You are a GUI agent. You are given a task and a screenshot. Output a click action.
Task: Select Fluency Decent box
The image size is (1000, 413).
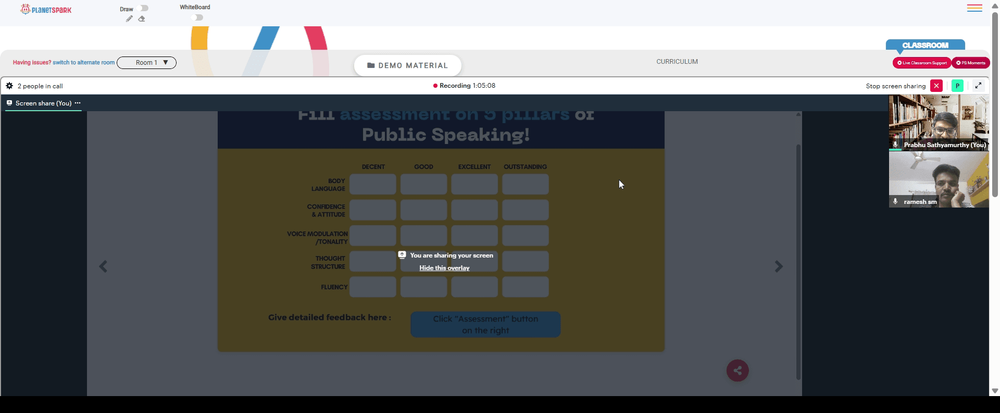(x=372, y=287)
